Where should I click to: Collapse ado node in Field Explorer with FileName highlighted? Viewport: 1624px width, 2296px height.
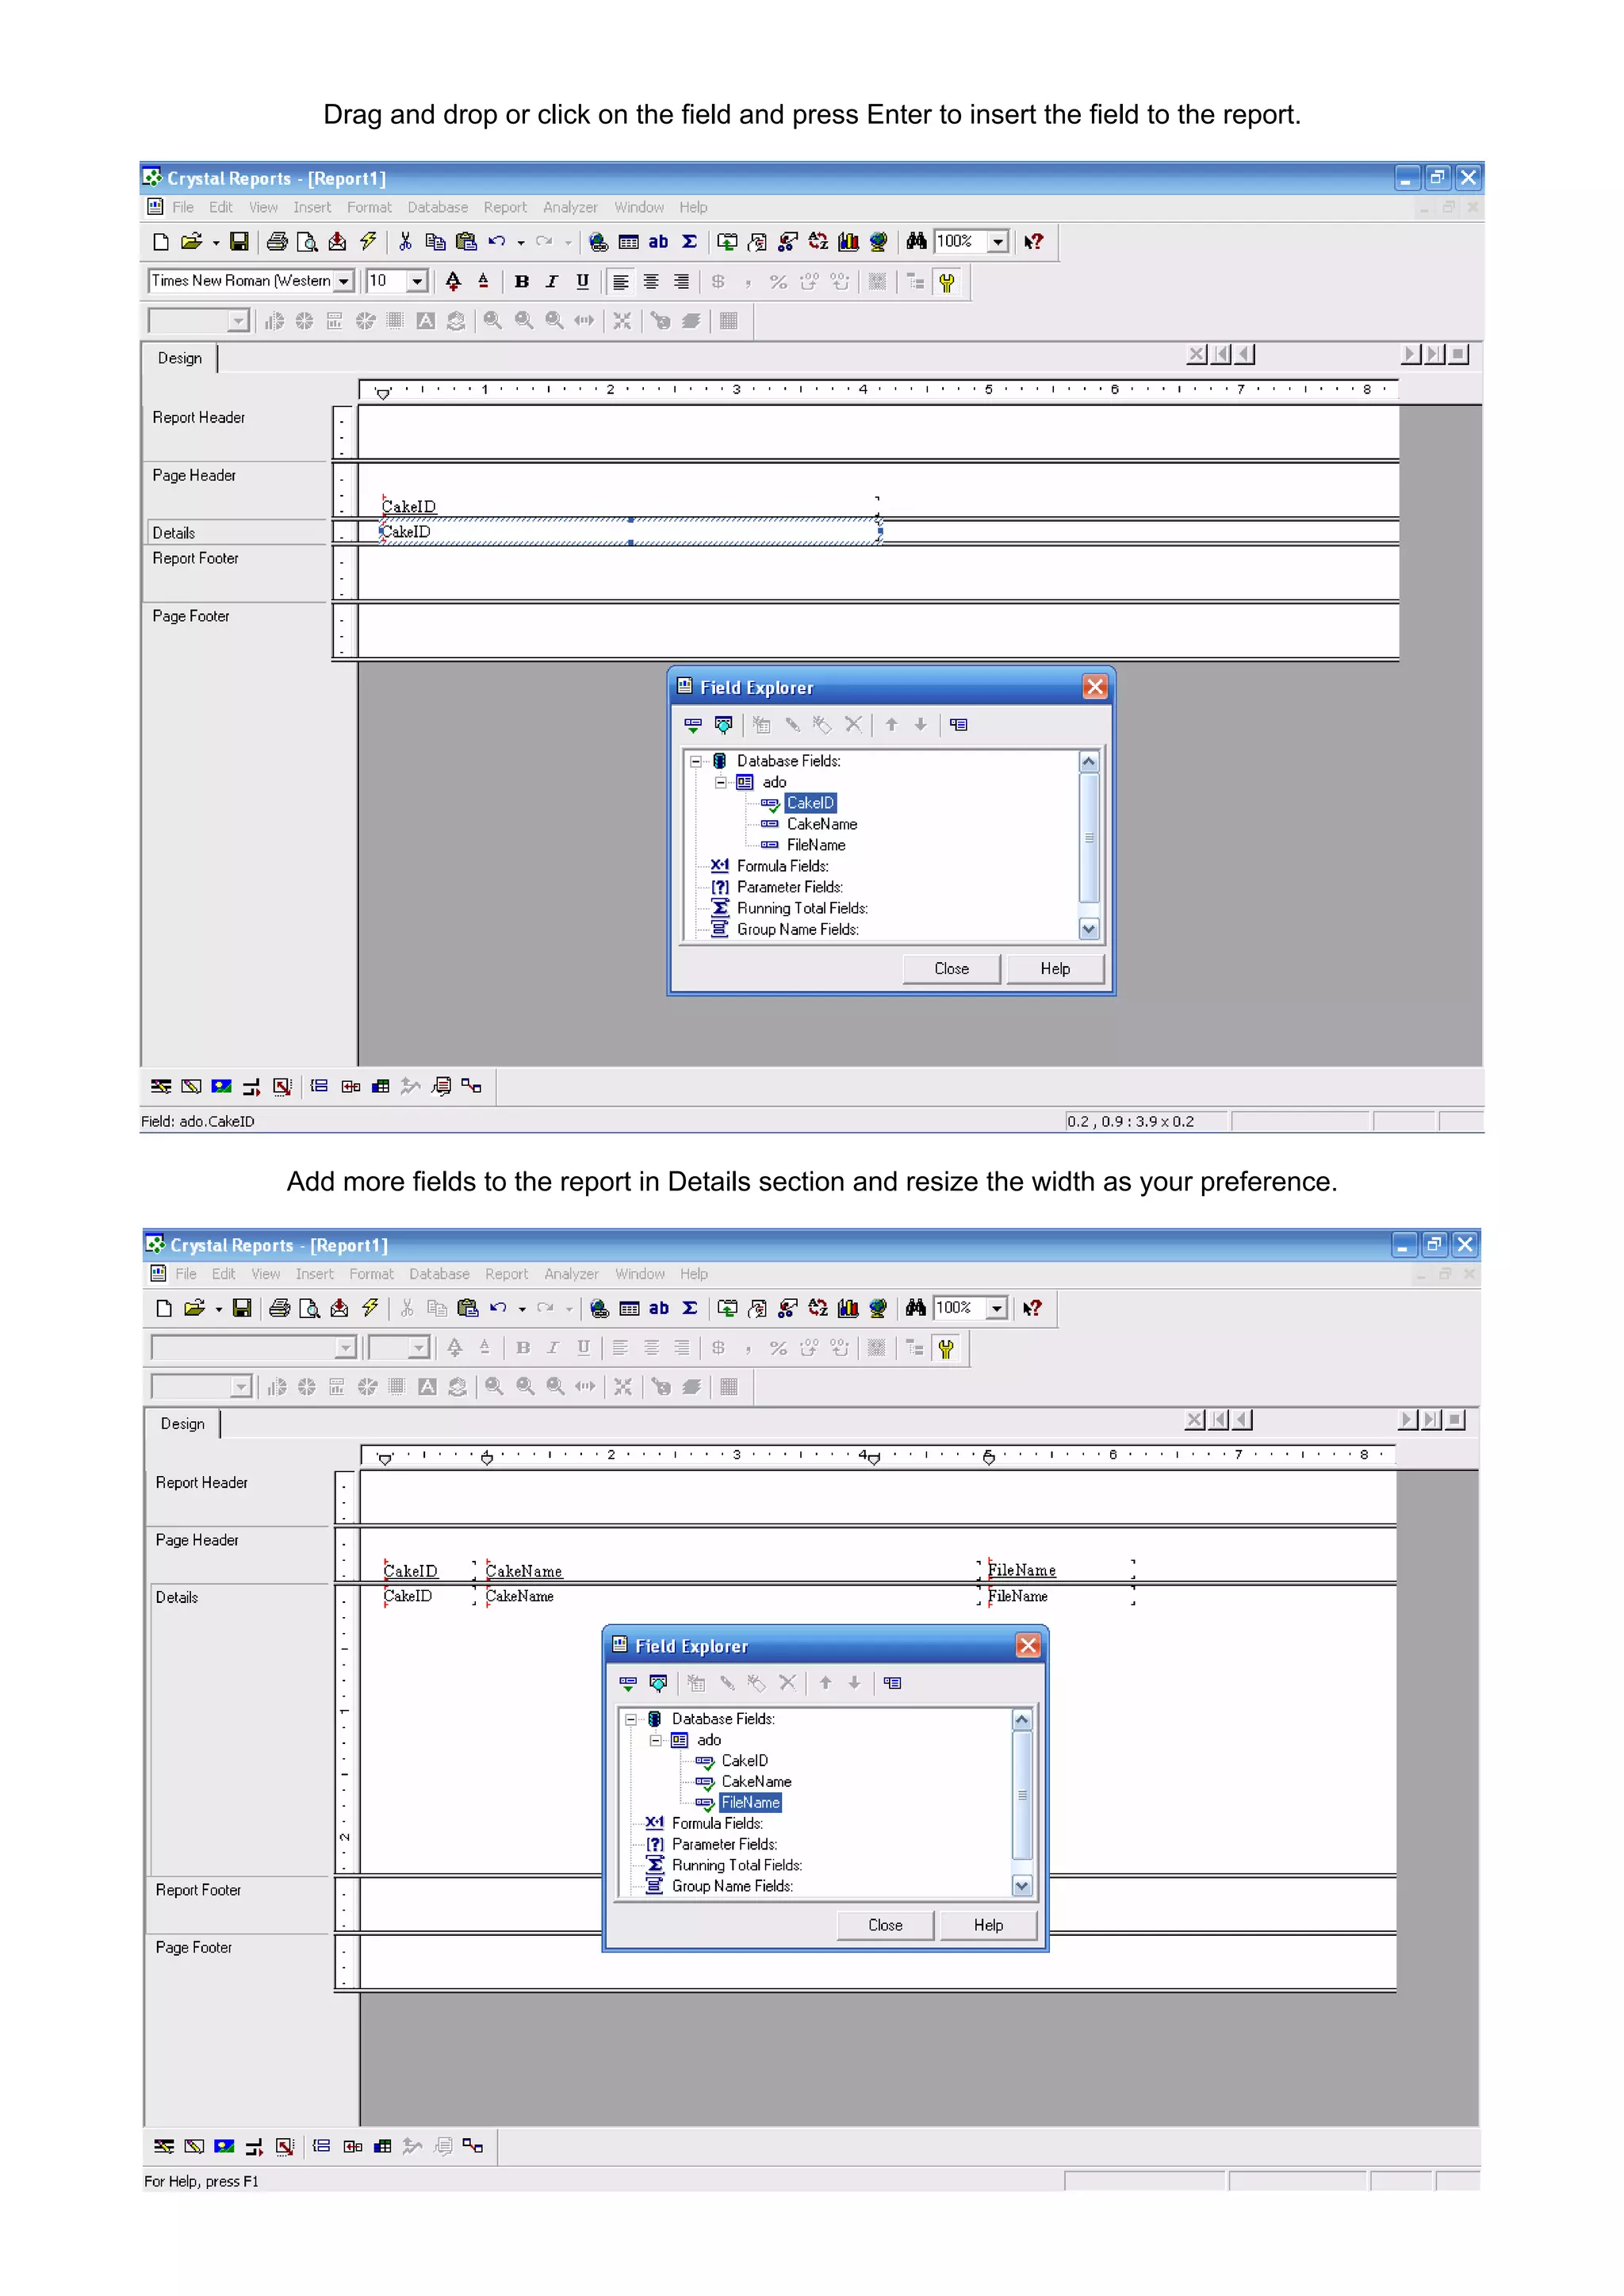656,1740
